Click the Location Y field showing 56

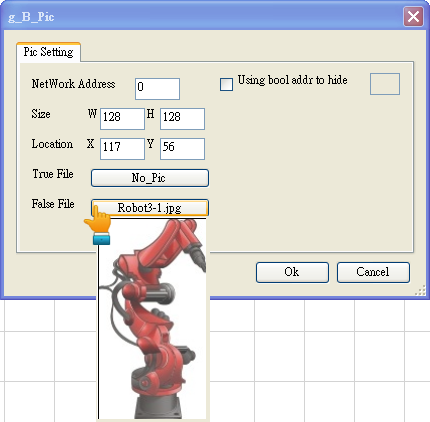coord(182,149)
